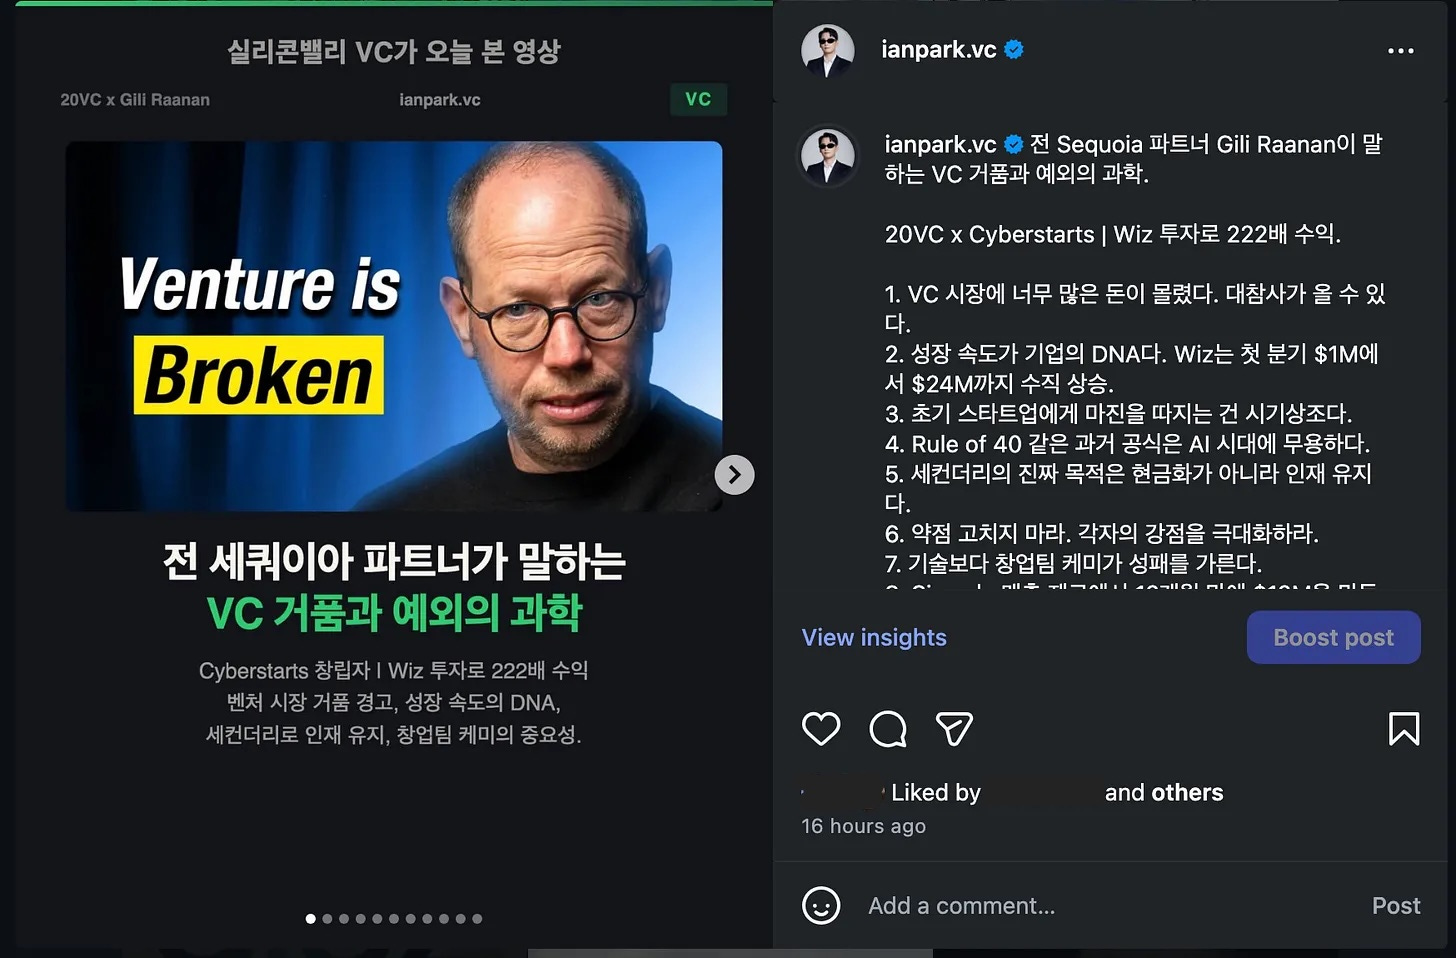This screenshot has width=1456, height=958.
Task: Click the Boost post button
Action: 1333,637
